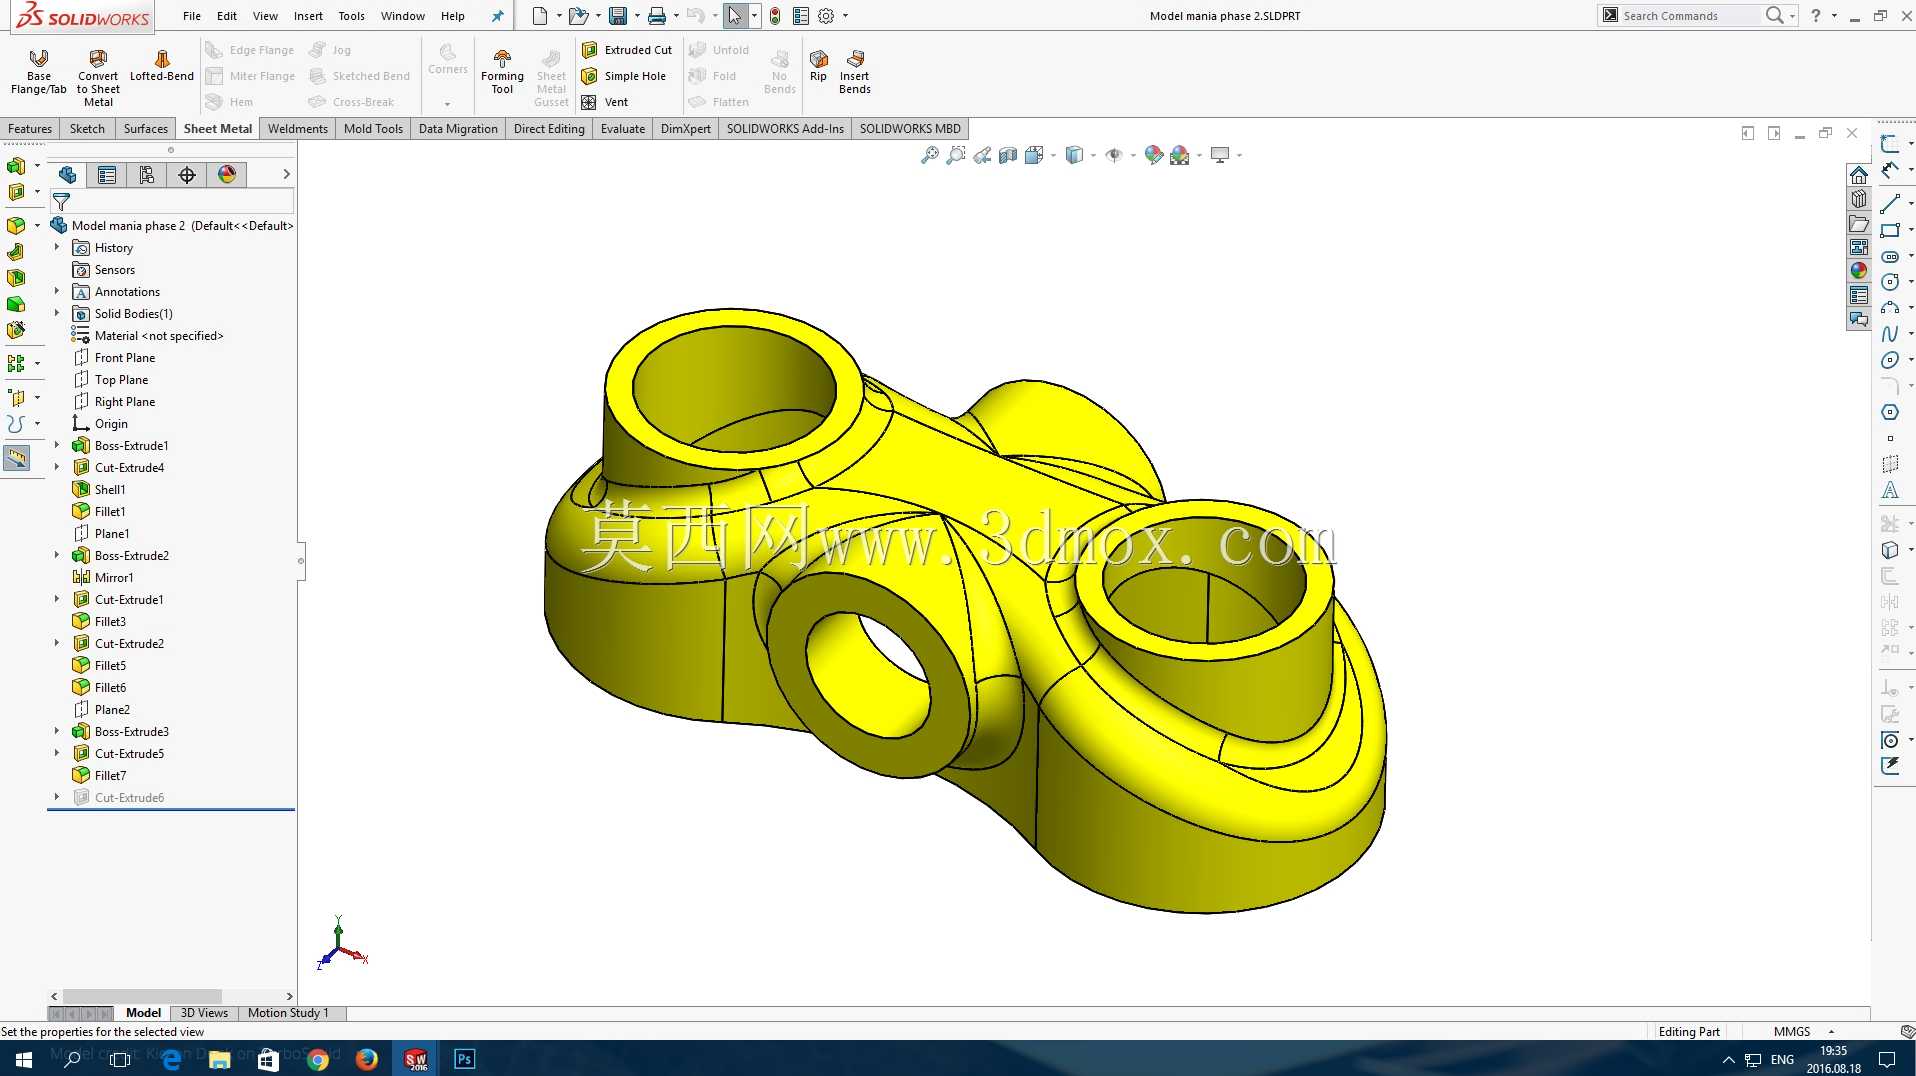Select the Lofted-Bend tool

tap(162, 65)
